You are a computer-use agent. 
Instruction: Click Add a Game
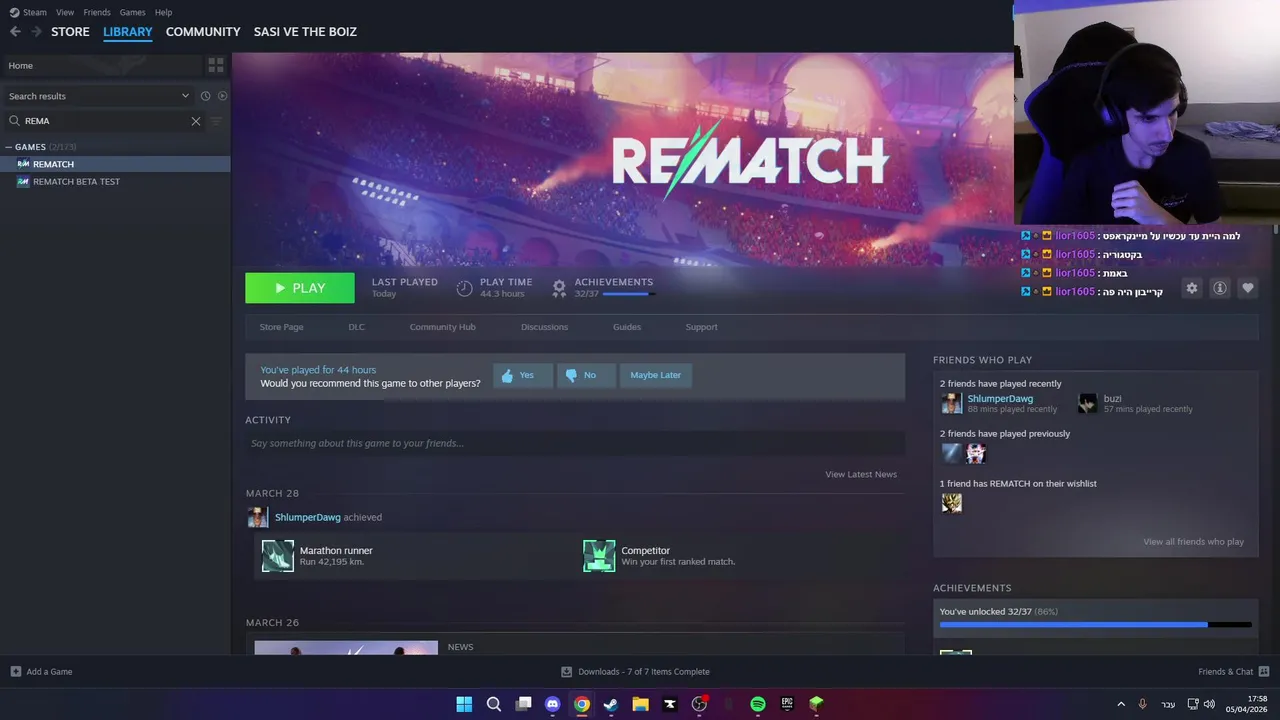pos(41,672)
